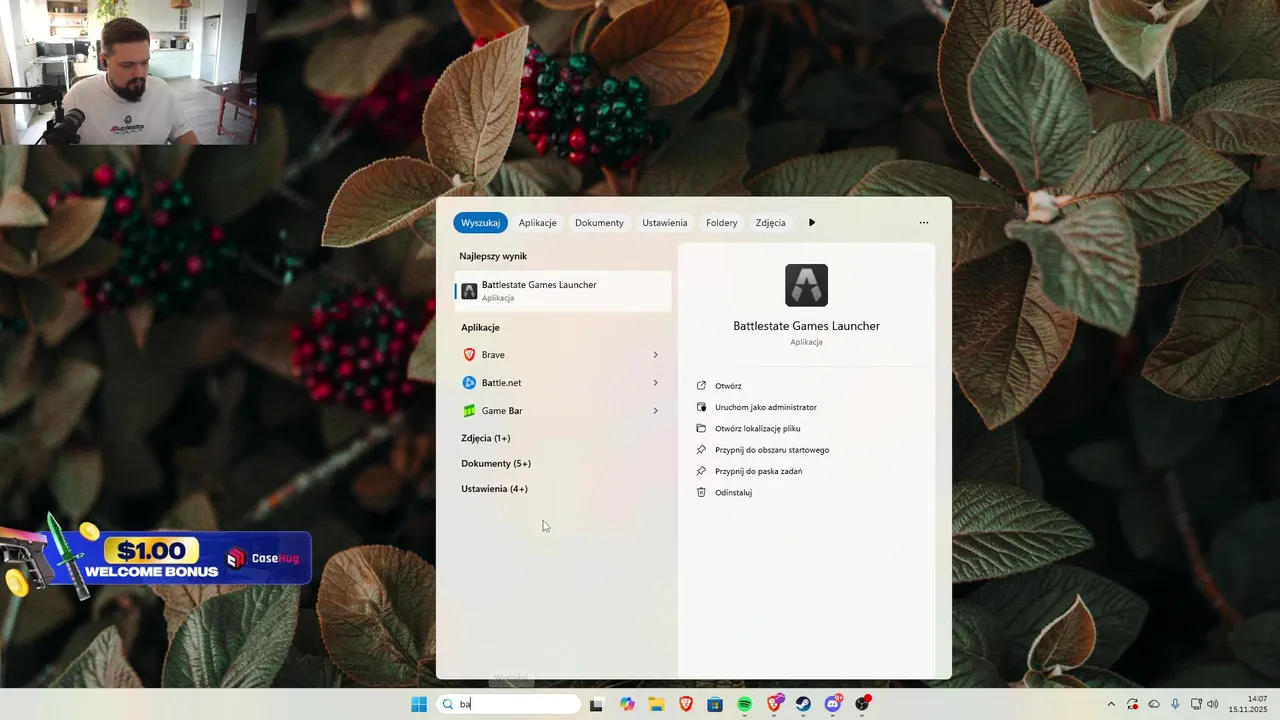Open OBS Studio from taskbar
This screenshot has height=720, width=1280.
tap(863, 704)
